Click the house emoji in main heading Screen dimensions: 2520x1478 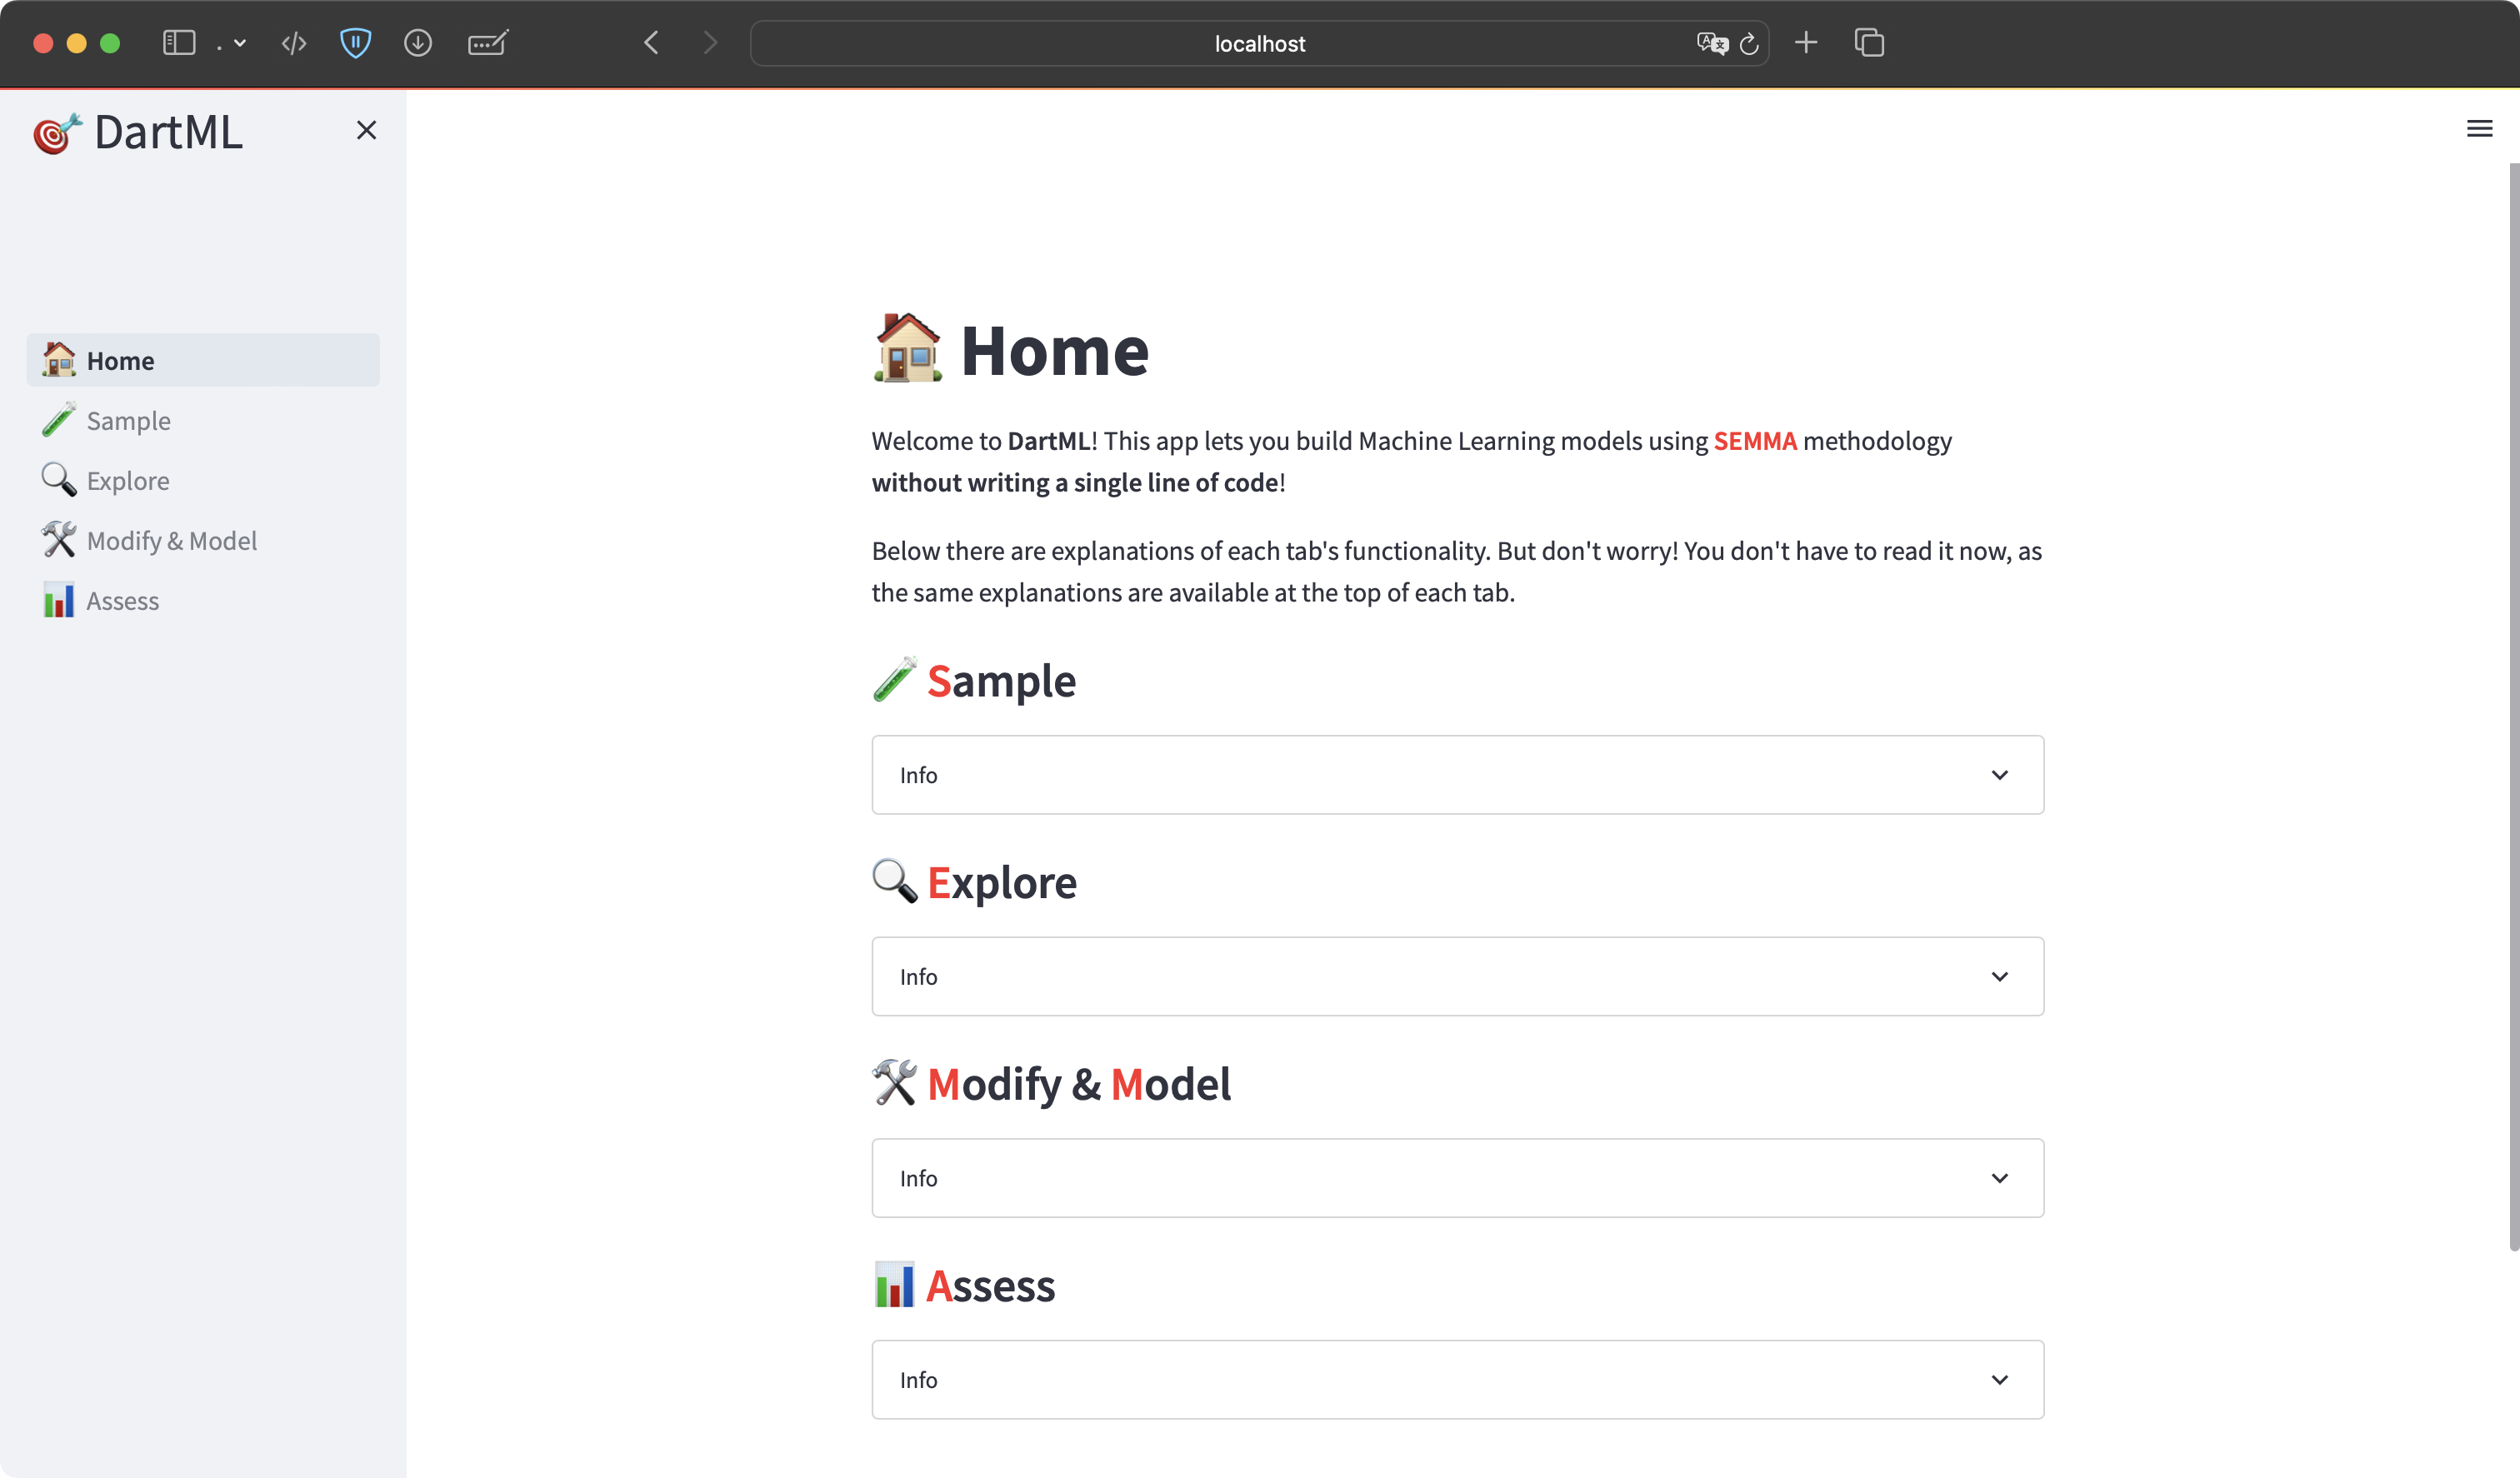coord(907,348)
